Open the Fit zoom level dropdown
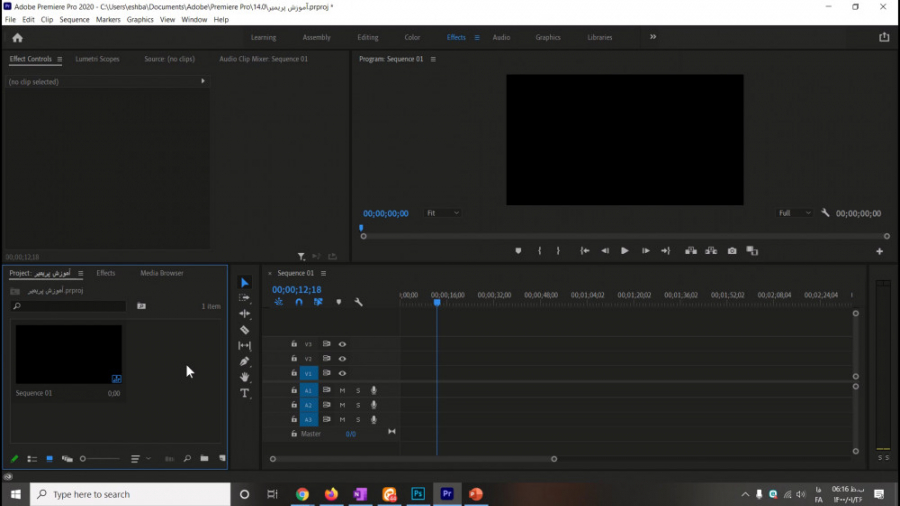Viewport: 900px width, 506px height. pyautogui.click(x=443, y=213)
